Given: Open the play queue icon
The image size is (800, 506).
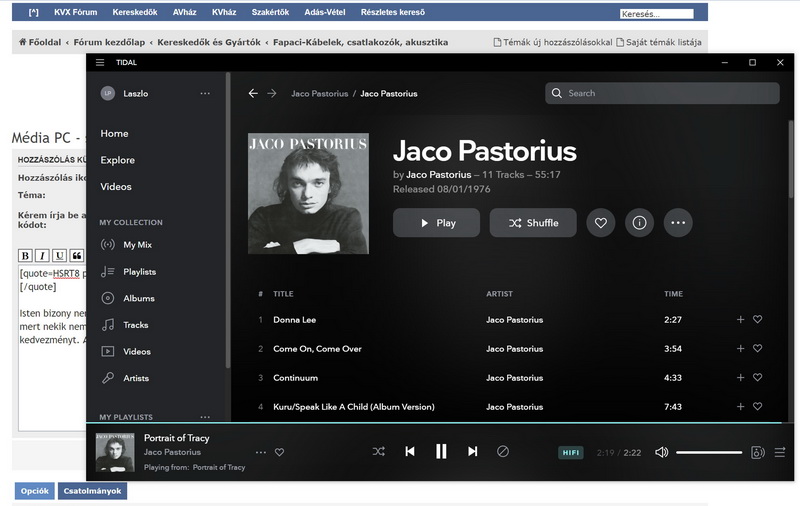Looking at the screenshot, I should 780,452.
